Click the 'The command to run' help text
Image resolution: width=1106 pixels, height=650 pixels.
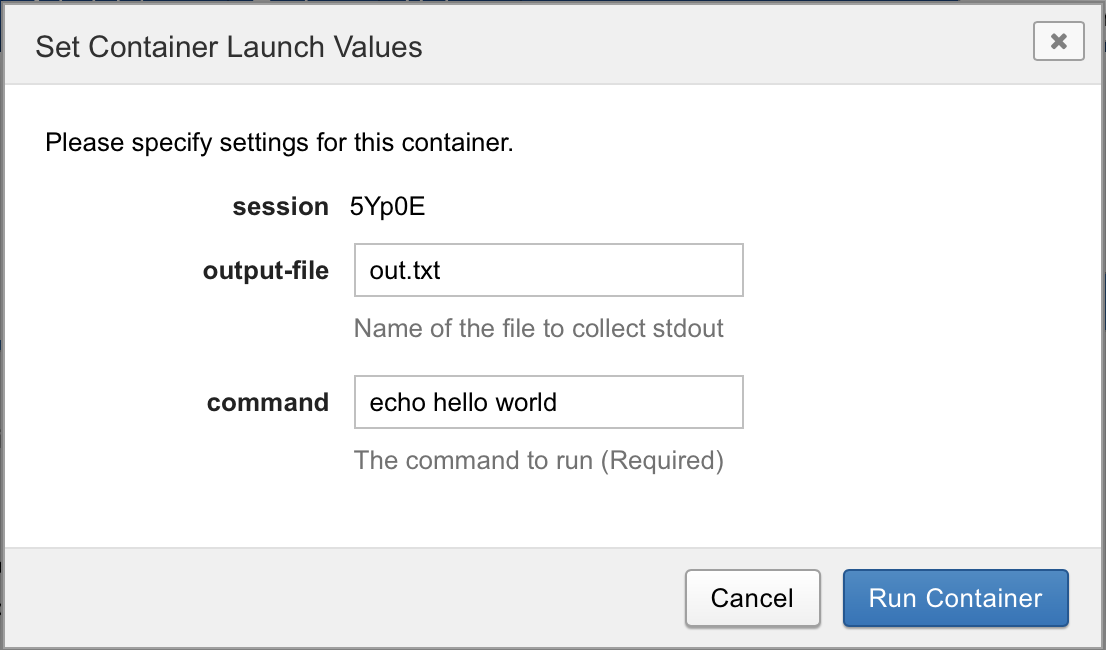pyautogui.click(x=475, y=460)
